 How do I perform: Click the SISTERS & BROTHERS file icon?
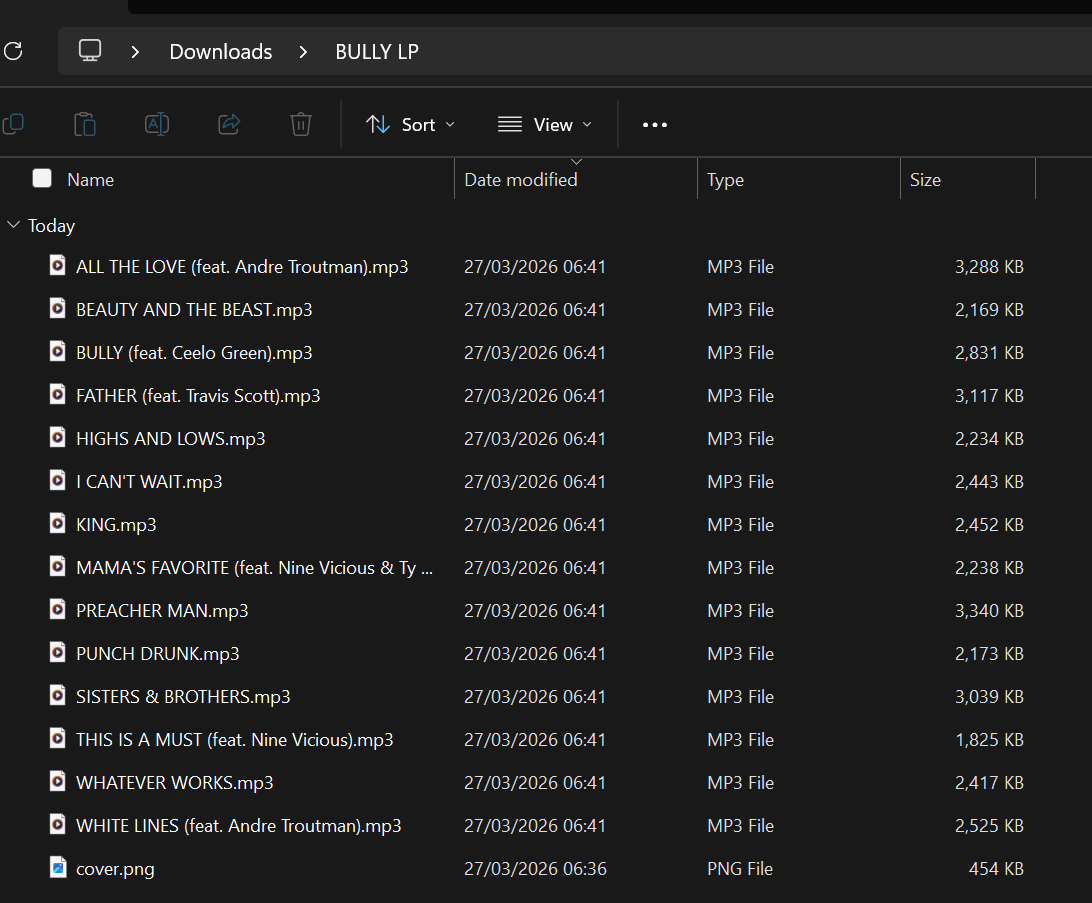click(58, 696)
